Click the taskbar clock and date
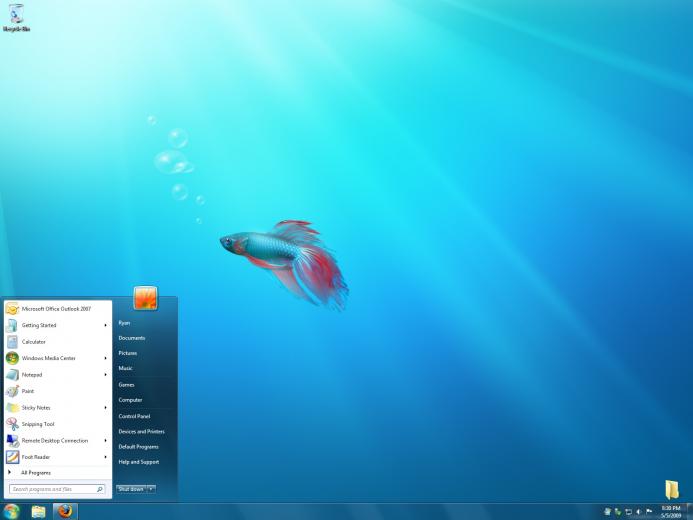This screenshot has height=520, width=693. pos(670,512)
